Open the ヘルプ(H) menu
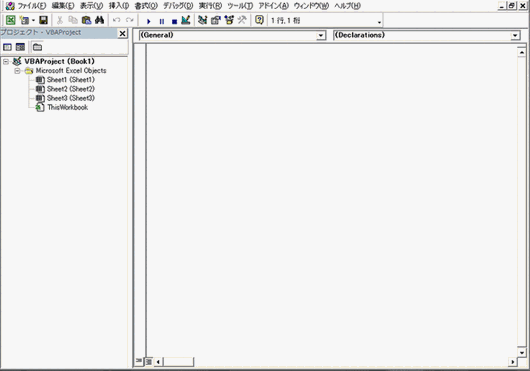Screen dimensions: 530x371 click(347, 6)
